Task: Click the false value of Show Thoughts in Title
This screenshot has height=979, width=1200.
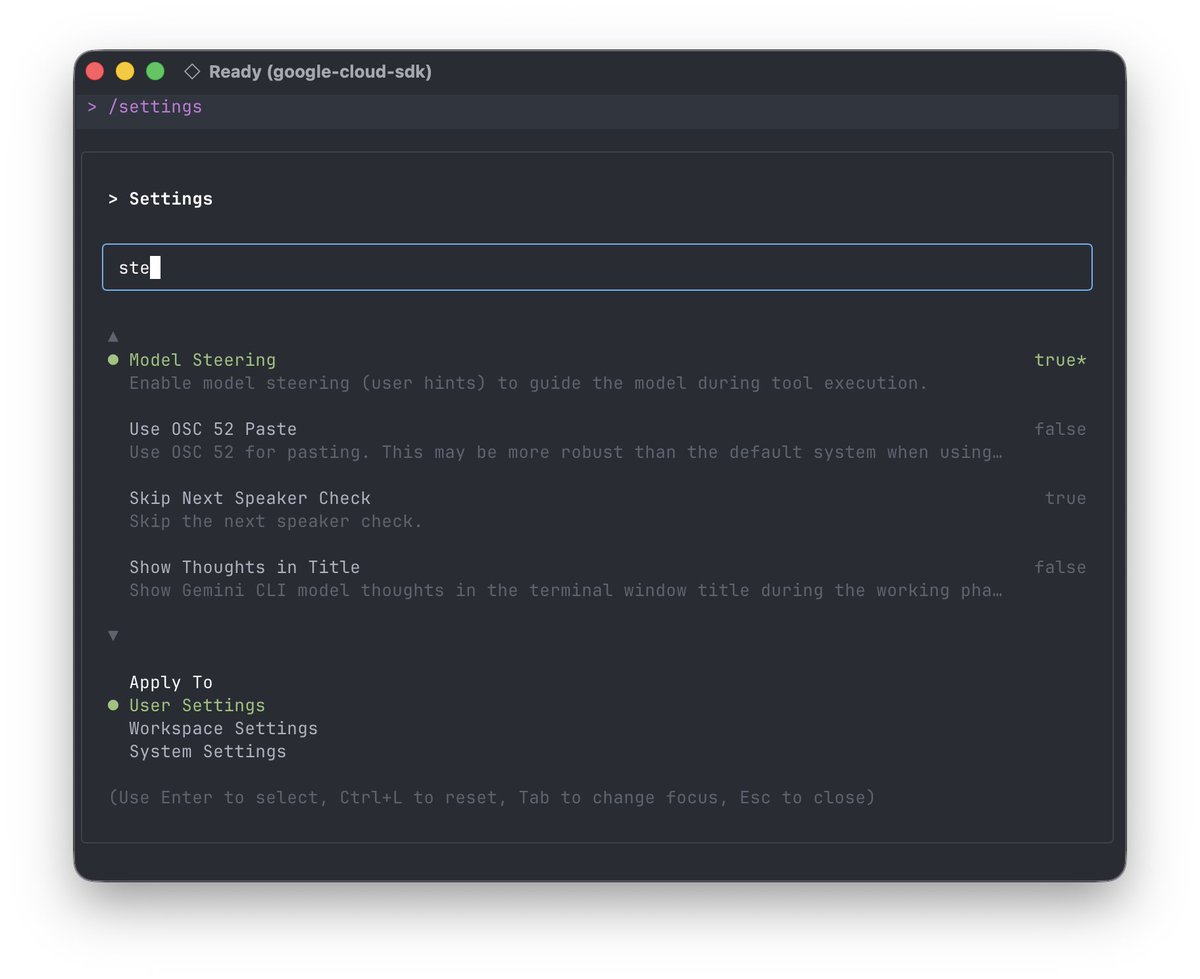Action: [1060, 567]
